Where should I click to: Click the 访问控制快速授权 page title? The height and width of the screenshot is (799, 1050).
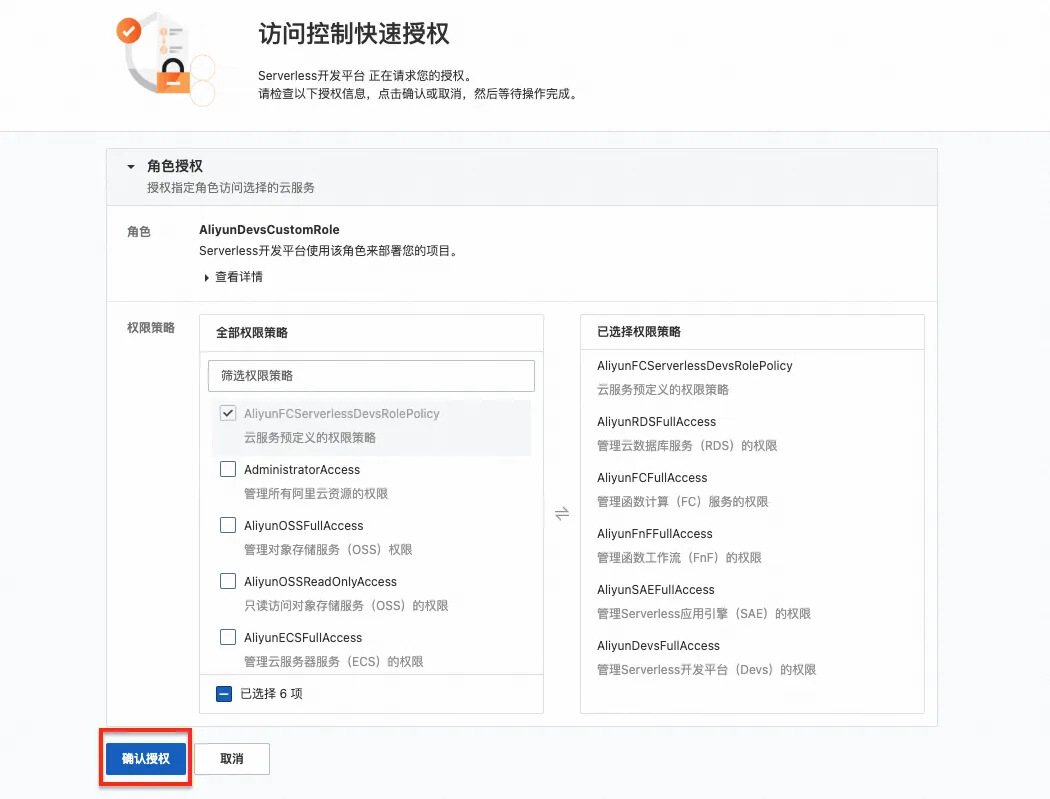(x=354, y=33)
